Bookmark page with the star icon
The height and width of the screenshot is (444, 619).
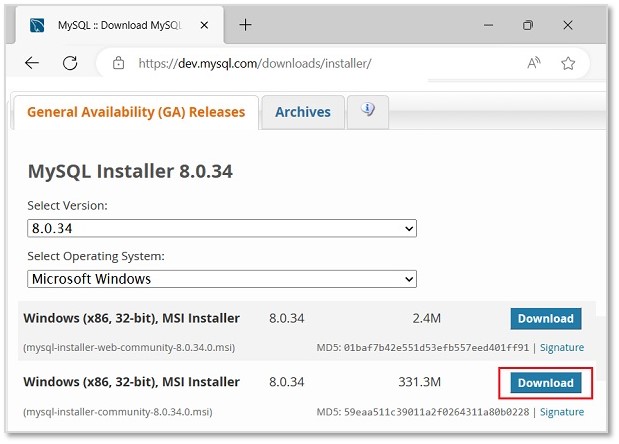point(568,63)
